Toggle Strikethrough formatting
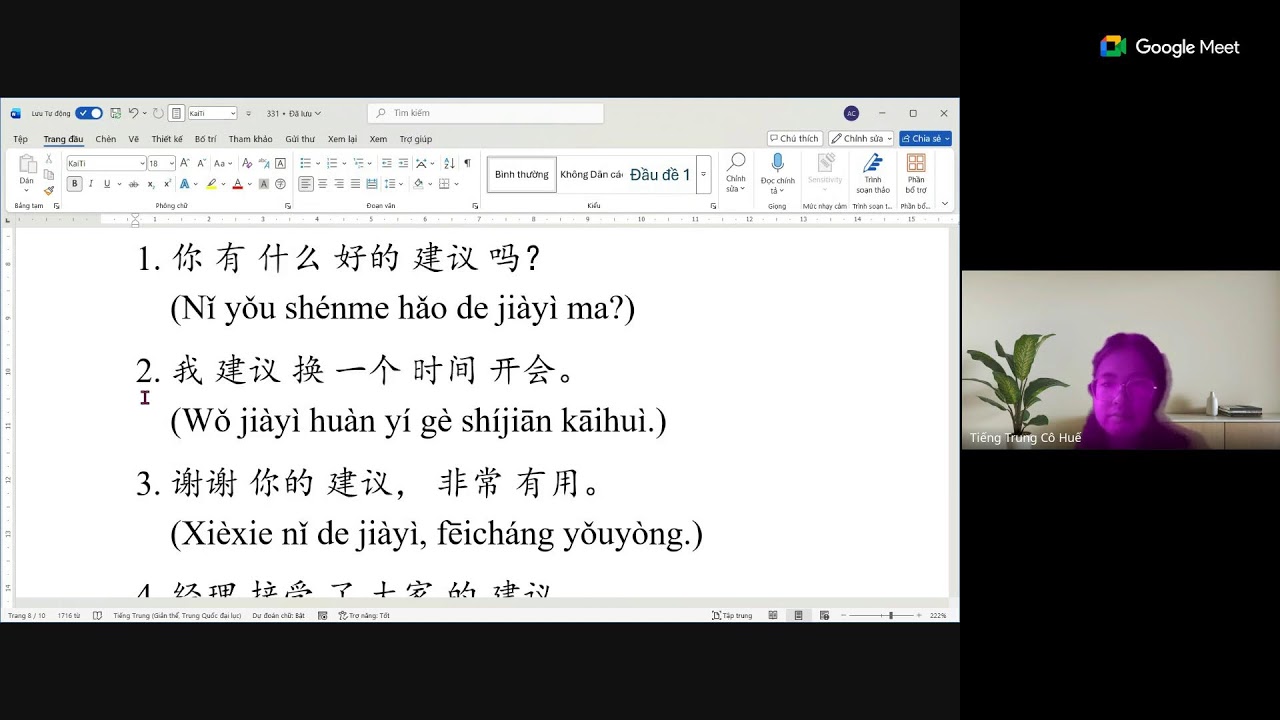Screen dimensions: 1280x720 (134, 184)
